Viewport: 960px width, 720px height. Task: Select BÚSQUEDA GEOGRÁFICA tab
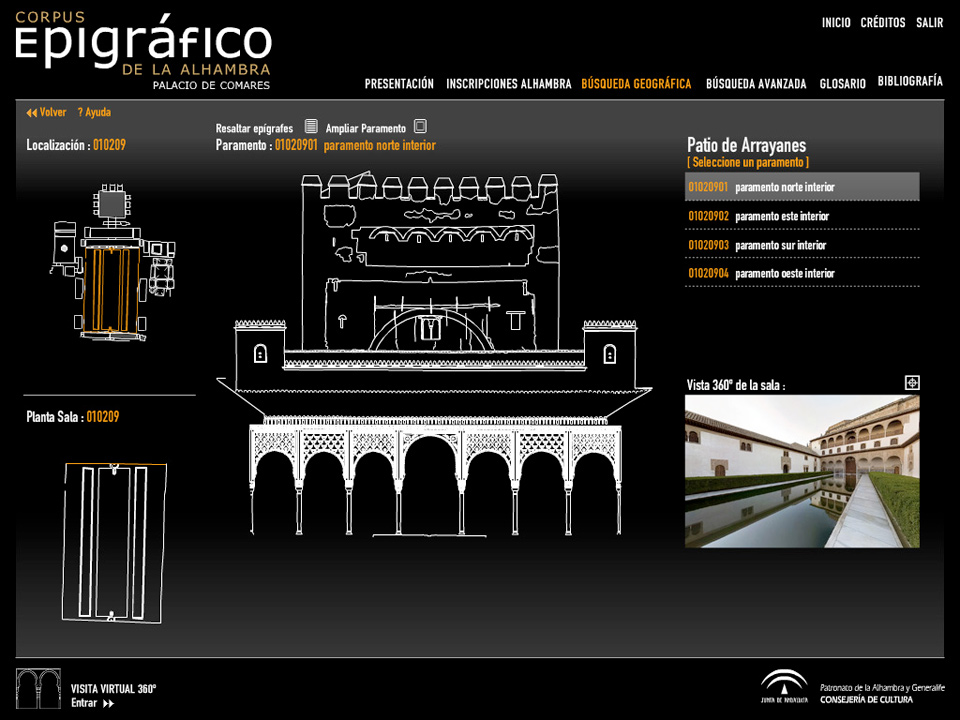pos(636,84)
